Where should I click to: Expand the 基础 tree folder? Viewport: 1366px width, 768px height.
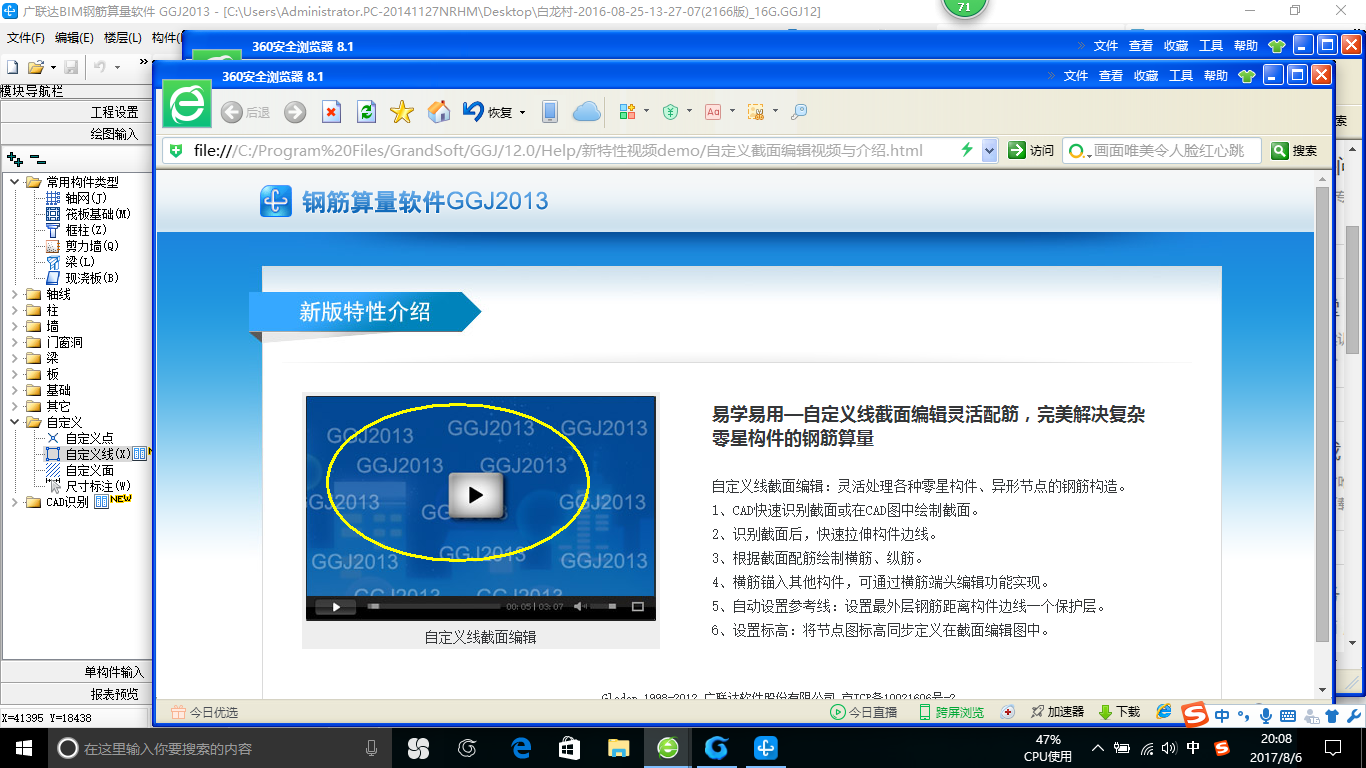(15, 390)
